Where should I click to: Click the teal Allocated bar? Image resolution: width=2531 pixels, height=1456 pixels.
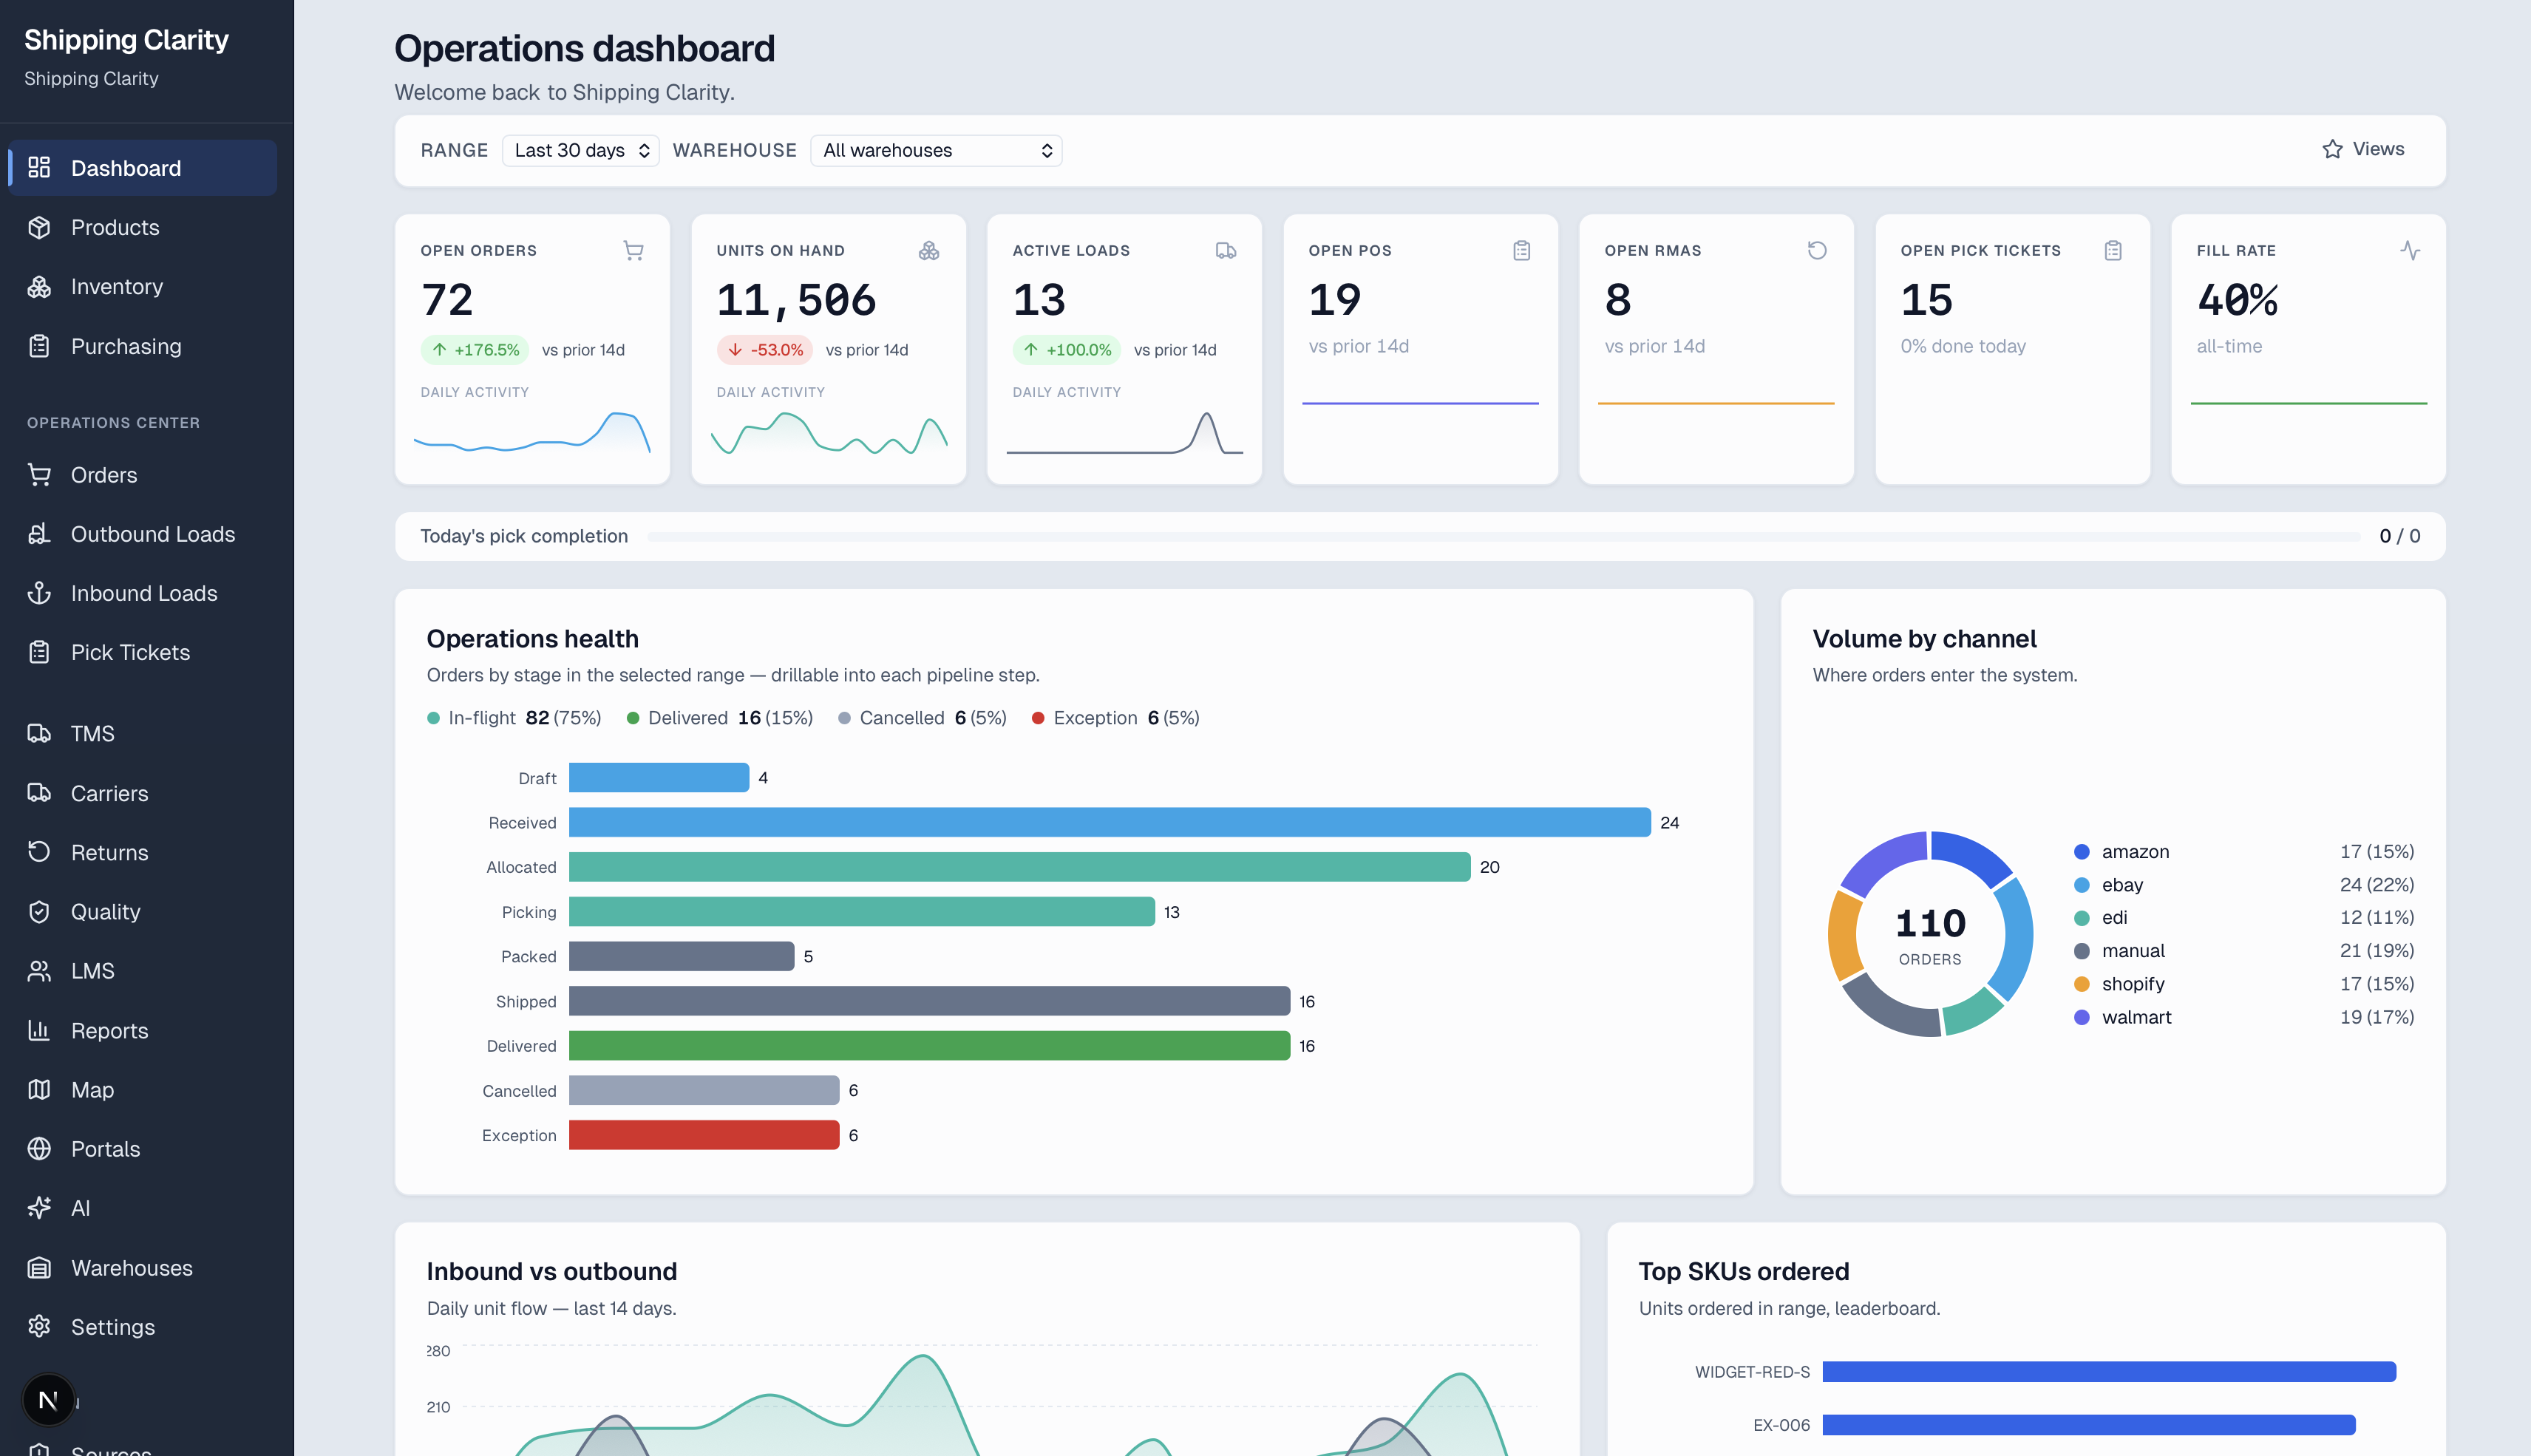point(1020,867)
